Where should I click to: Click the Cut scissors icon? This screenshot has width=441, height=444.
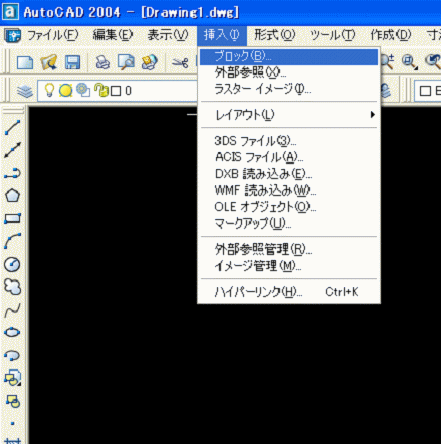coord(180,62)
